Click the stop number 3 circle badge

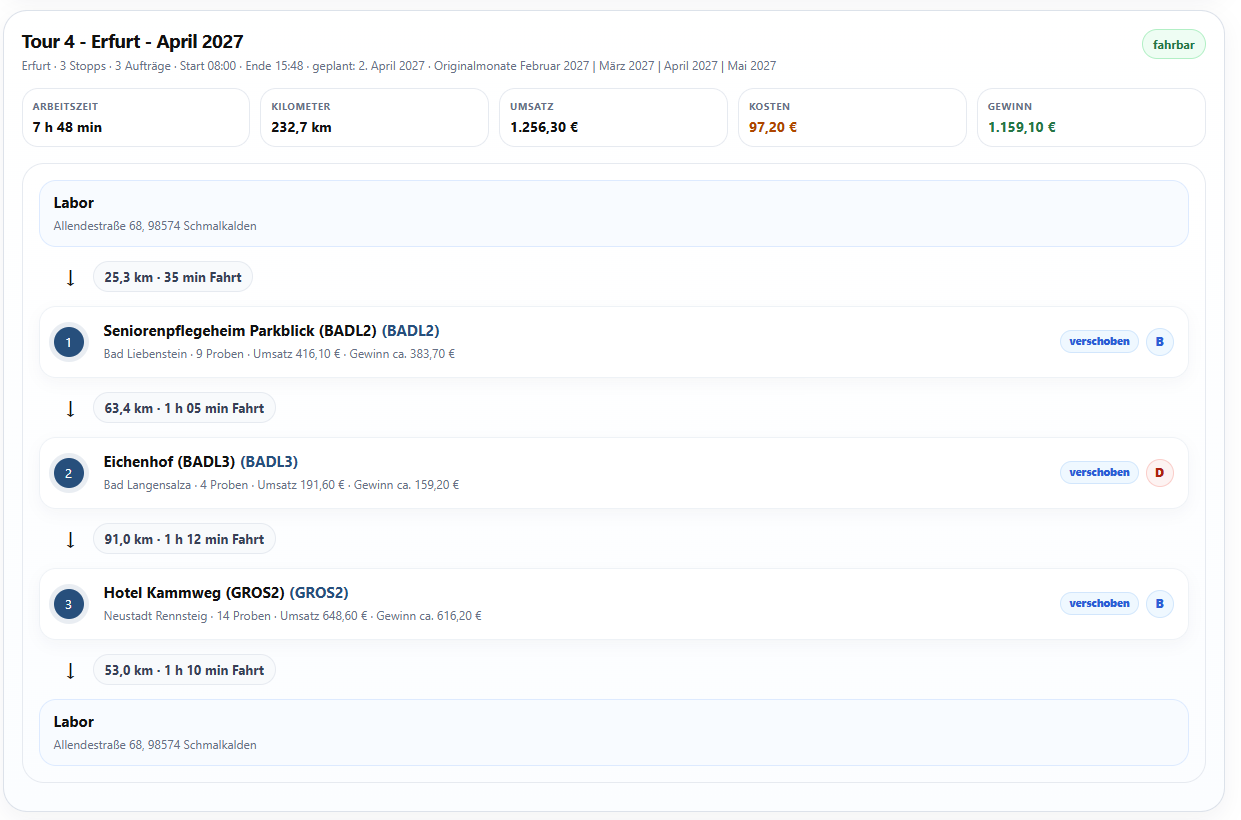[x=68, y=605]
